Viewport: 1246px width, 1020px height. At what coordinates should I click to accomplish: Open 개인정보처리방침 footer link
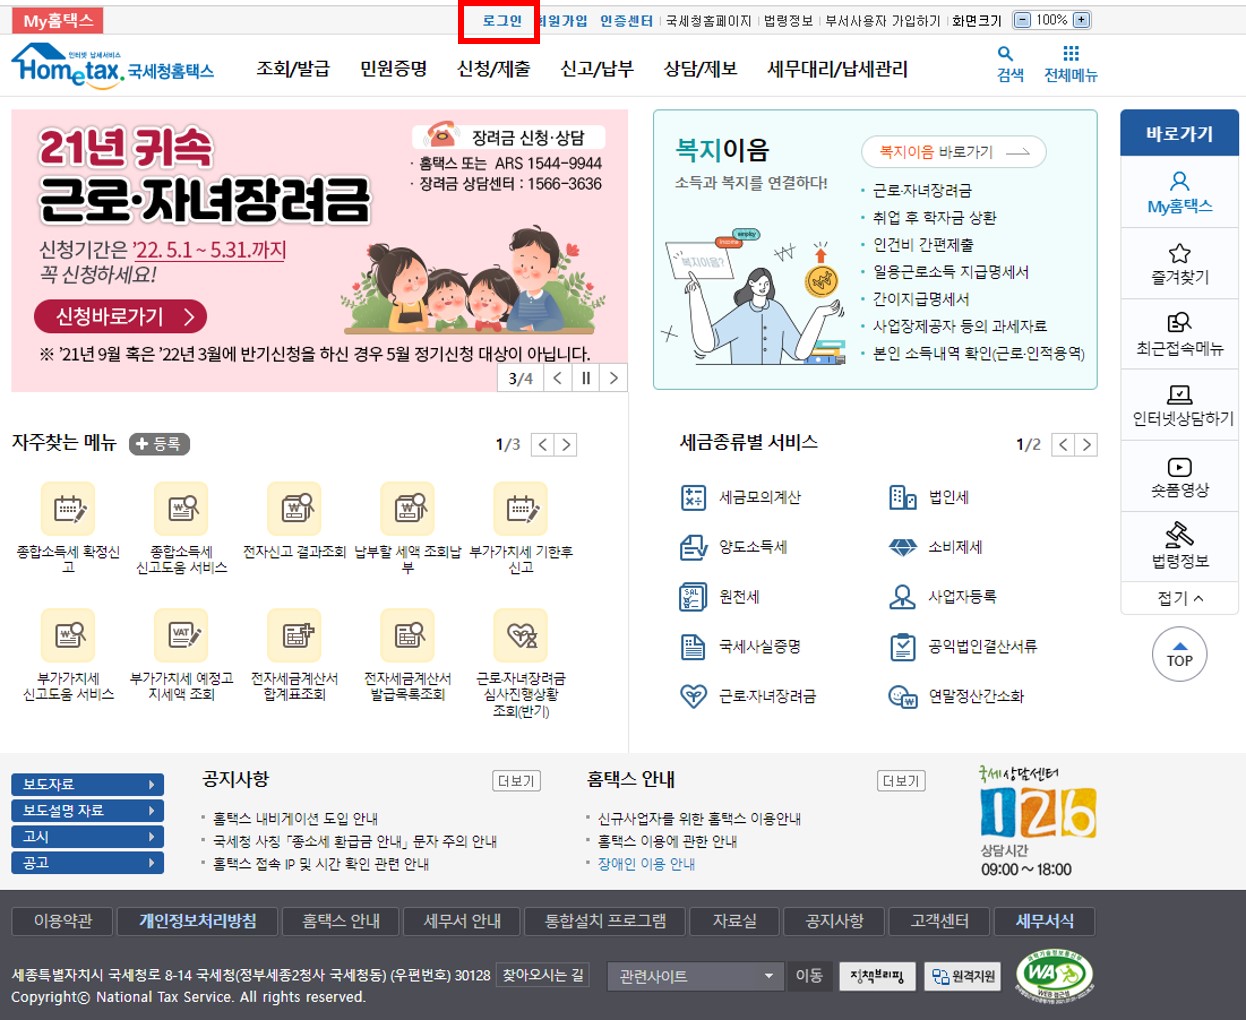[x=198, y=921]
